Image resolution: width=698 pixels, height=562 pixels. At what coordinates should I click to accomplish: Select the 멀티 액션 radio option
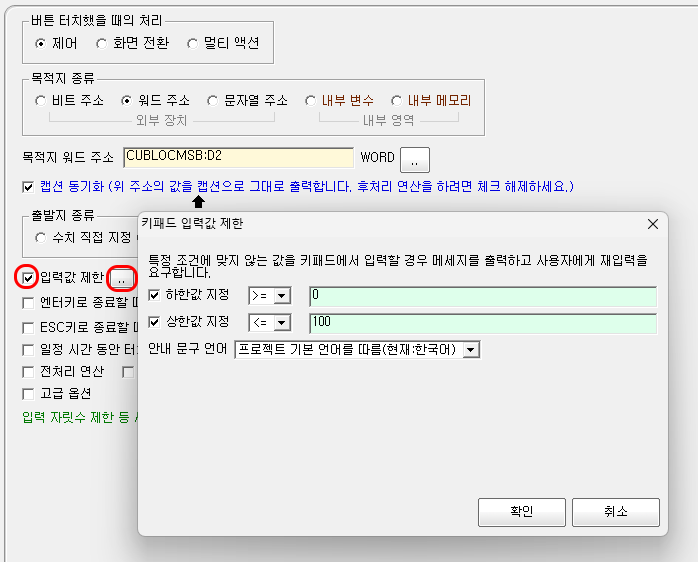click(192, 44)
